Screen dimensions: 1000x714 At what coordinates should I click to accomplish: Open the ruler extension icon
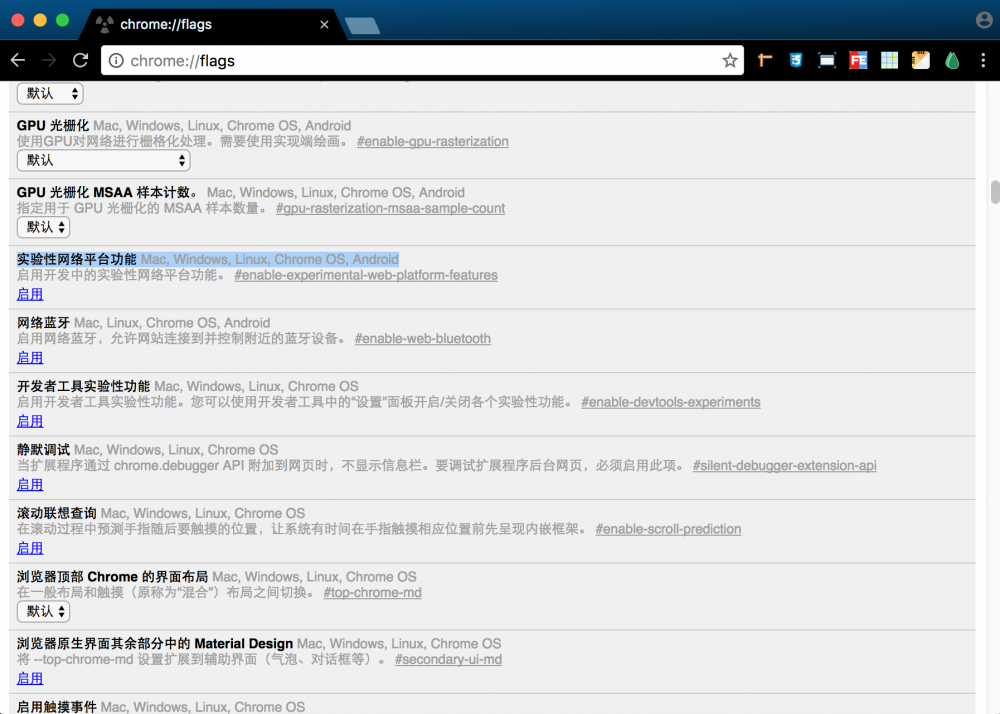click(x=765, y=61)
